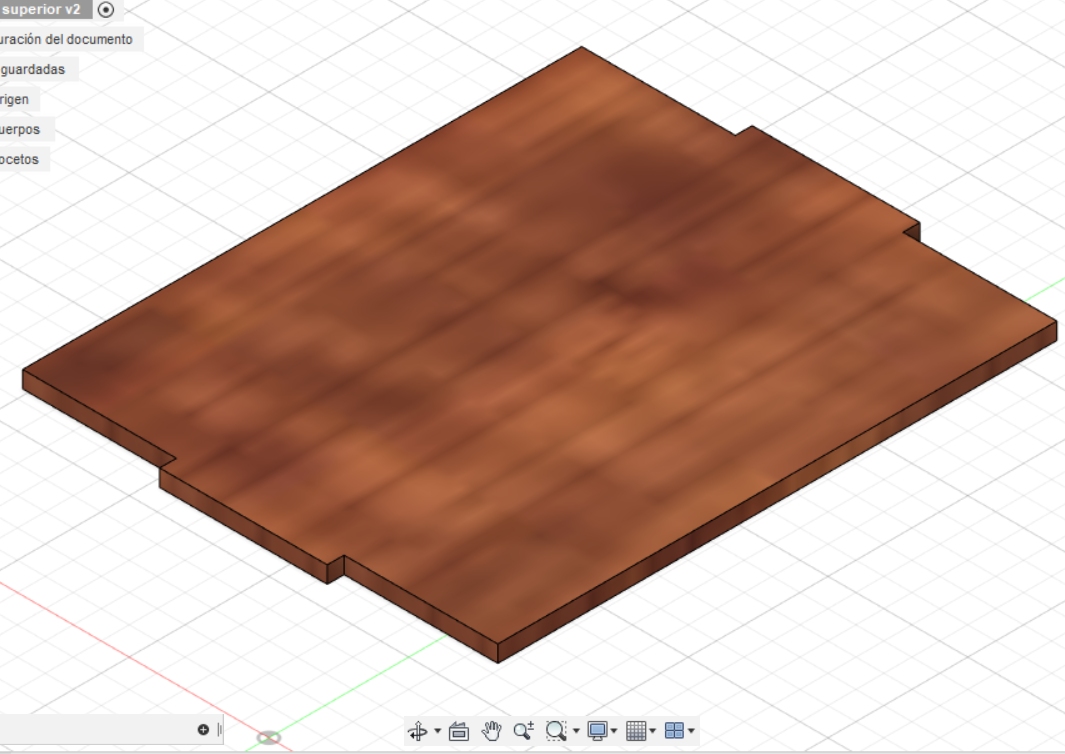The height and width of the screenshot is (754, 1065).
Task: Click the plus icon in comments panel
Action: (203, 730)
